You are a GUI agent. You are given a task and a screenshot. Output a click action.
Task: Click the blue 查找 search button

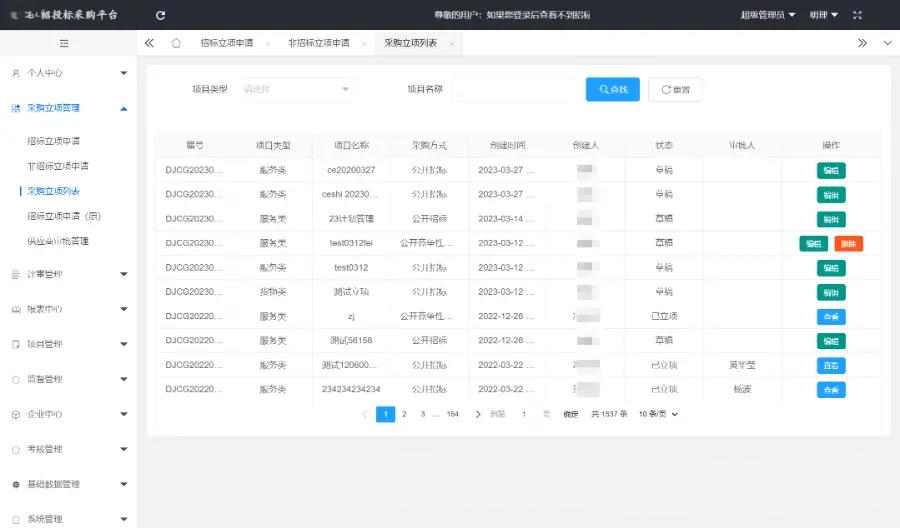tap(612, 90)
